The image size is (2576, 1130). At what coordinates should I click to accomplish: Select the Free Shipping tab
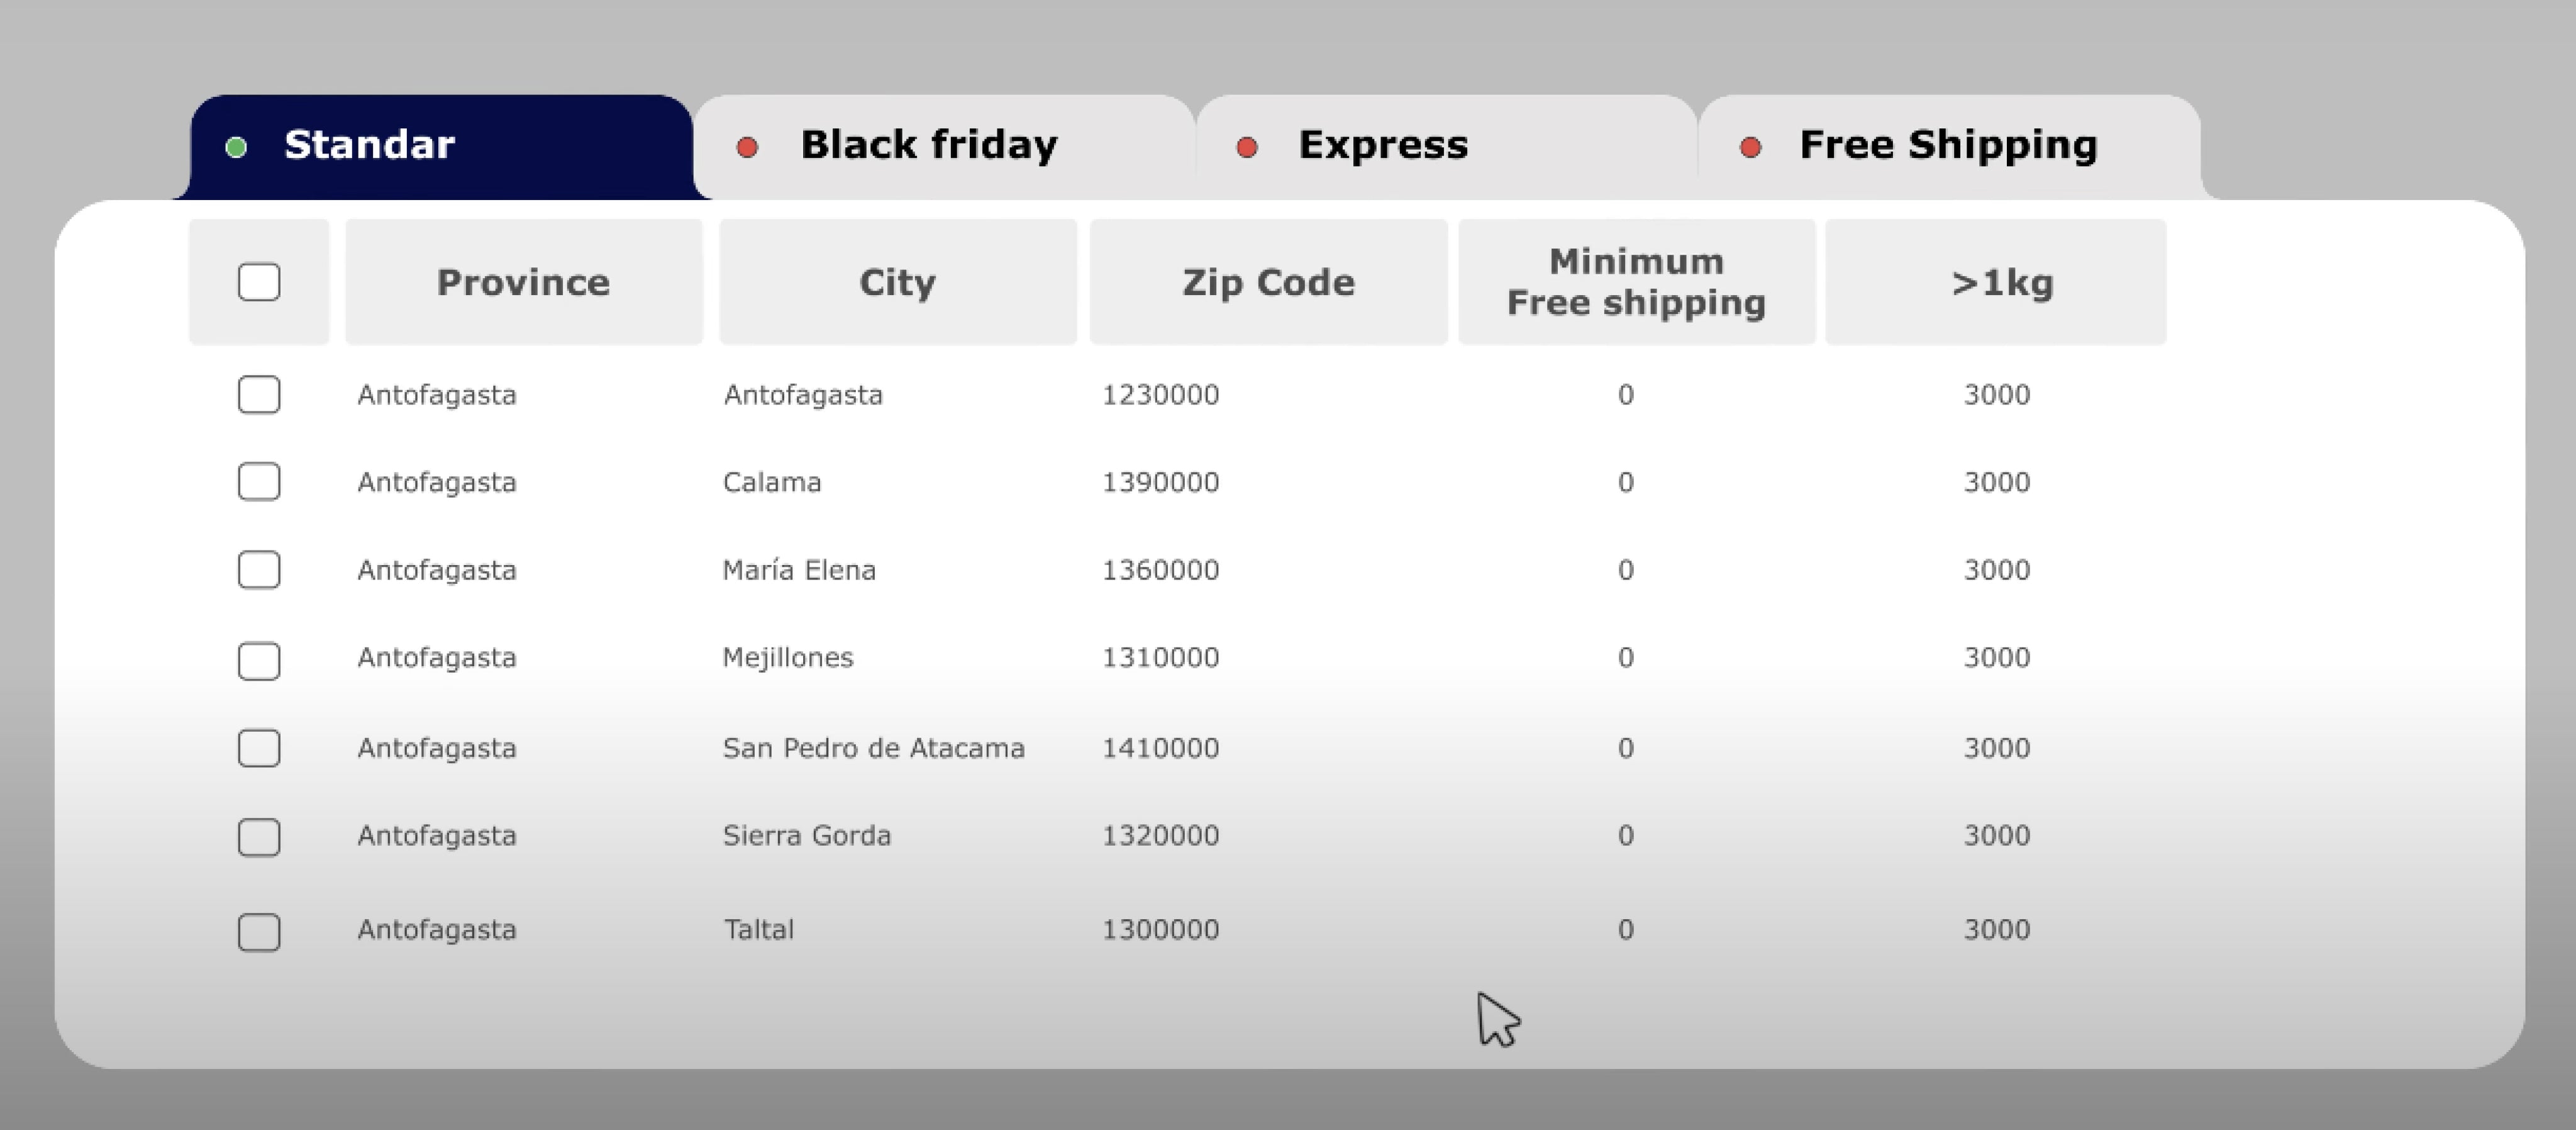[1948, 146]
